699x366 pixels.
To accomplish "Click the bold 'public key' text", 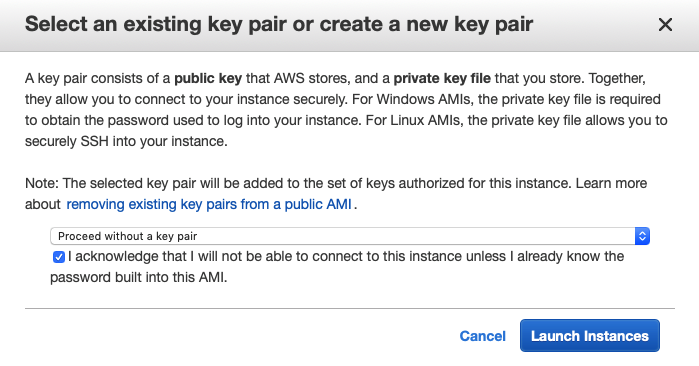I will 208,78.
